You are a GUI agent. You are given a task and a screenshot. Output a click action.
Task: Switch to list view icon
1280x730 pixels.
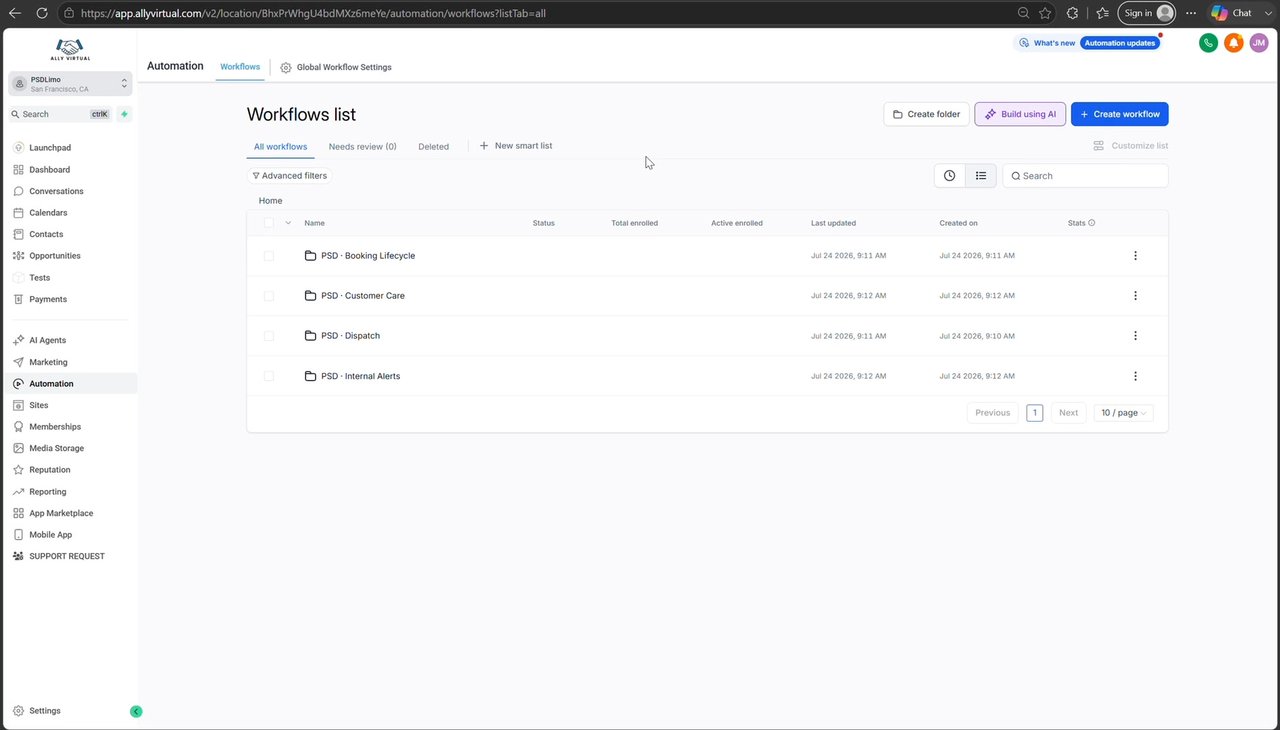(981, 176)
